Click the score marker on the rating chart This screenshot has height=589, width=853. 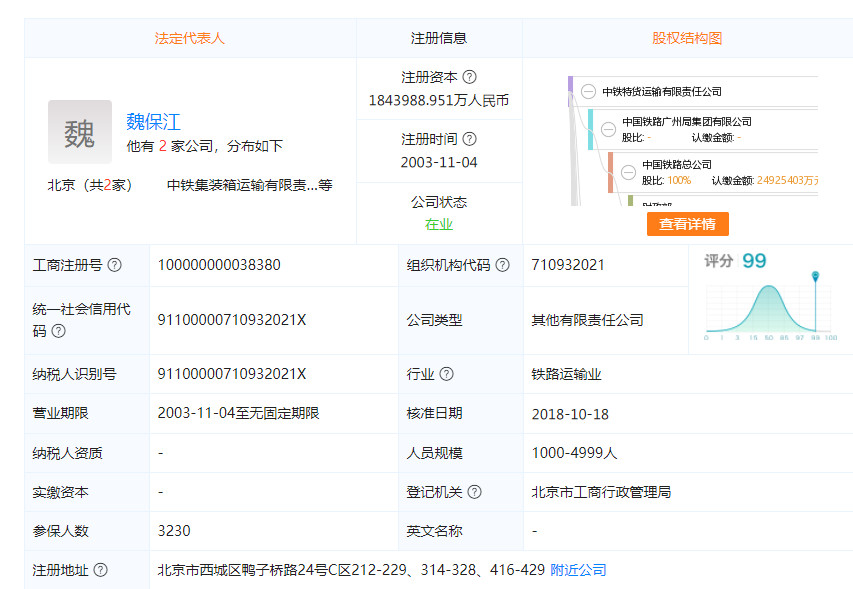(x=815, y=276)
